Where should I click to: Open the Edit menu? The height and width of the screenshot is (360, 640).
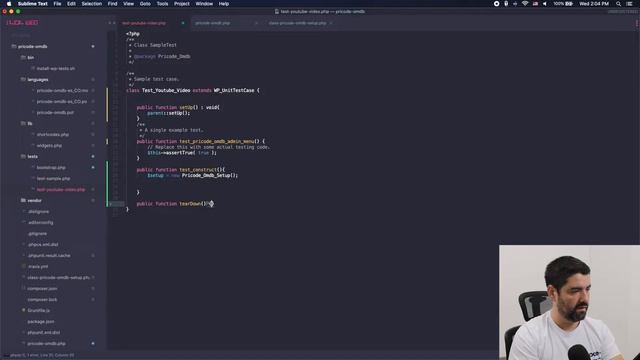tap(71, 4)
